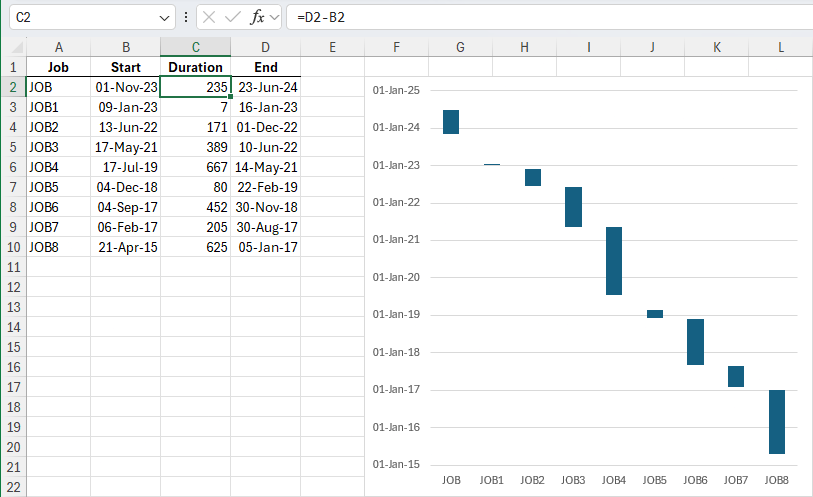The image size is (813, 497).
Task: Select cell containing 09-Jan-23
Action: (125, 107)
